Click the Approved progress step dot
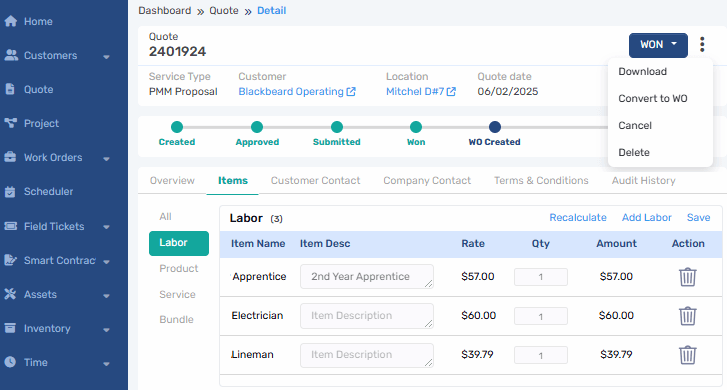This screenshot has height=390, width=727. [x=257, y=127]
